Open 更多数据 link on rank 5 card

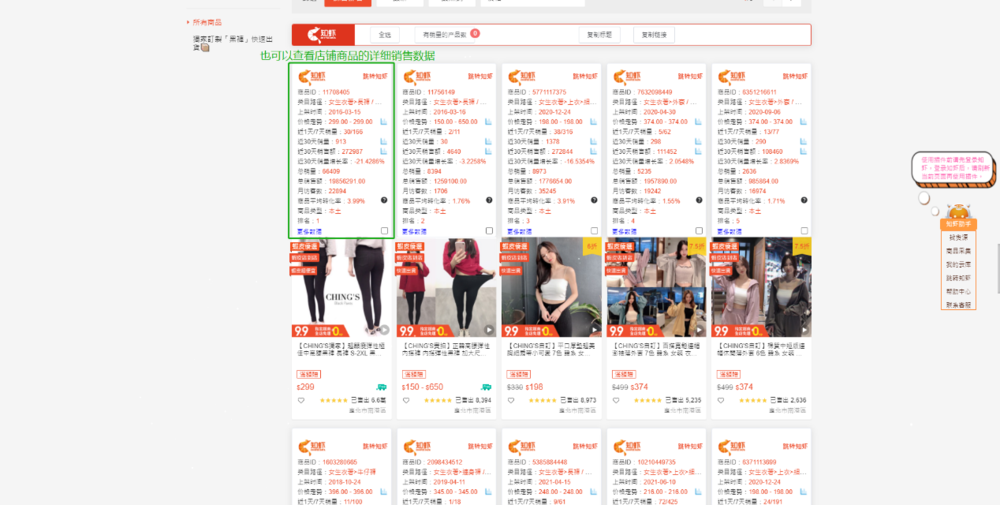[x=730, y=231]
